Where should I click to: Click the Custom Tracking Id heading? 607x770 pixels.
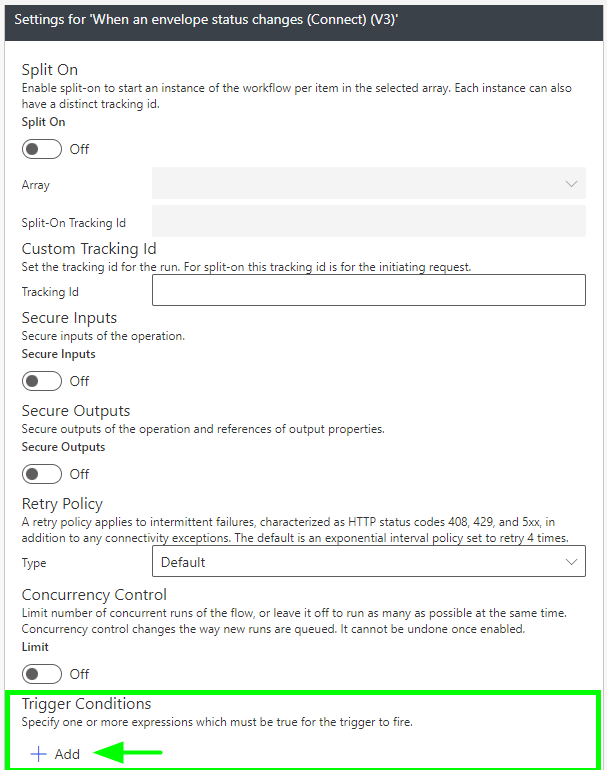pos(89,248)
